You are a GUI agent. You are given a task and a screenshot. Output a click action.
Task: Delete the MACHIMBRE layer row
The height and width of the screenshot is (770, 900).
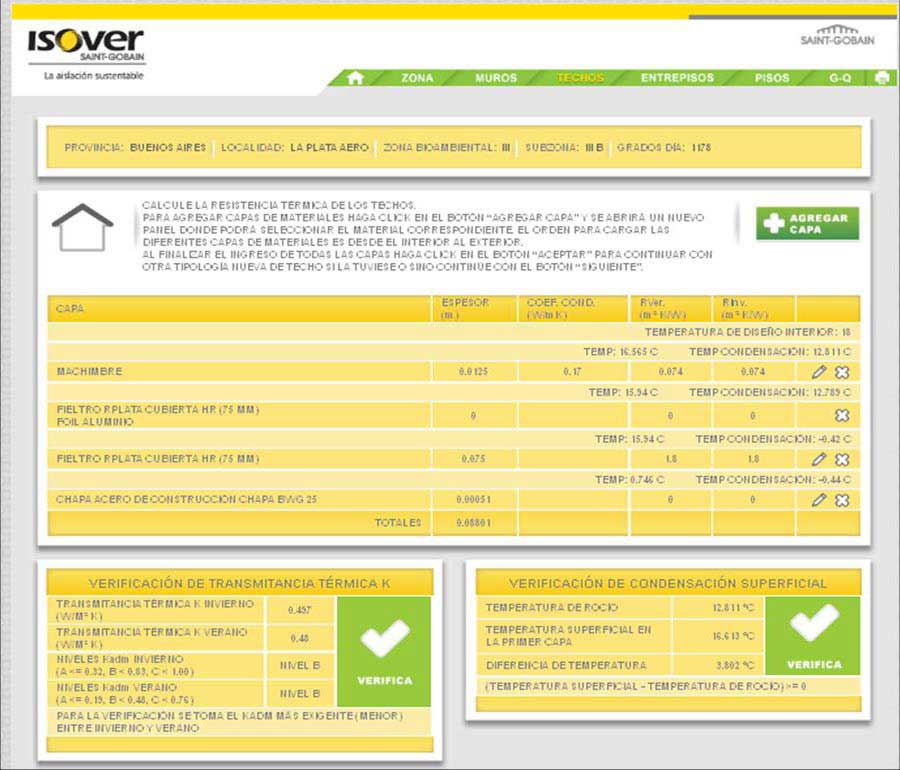pos(842,372)
